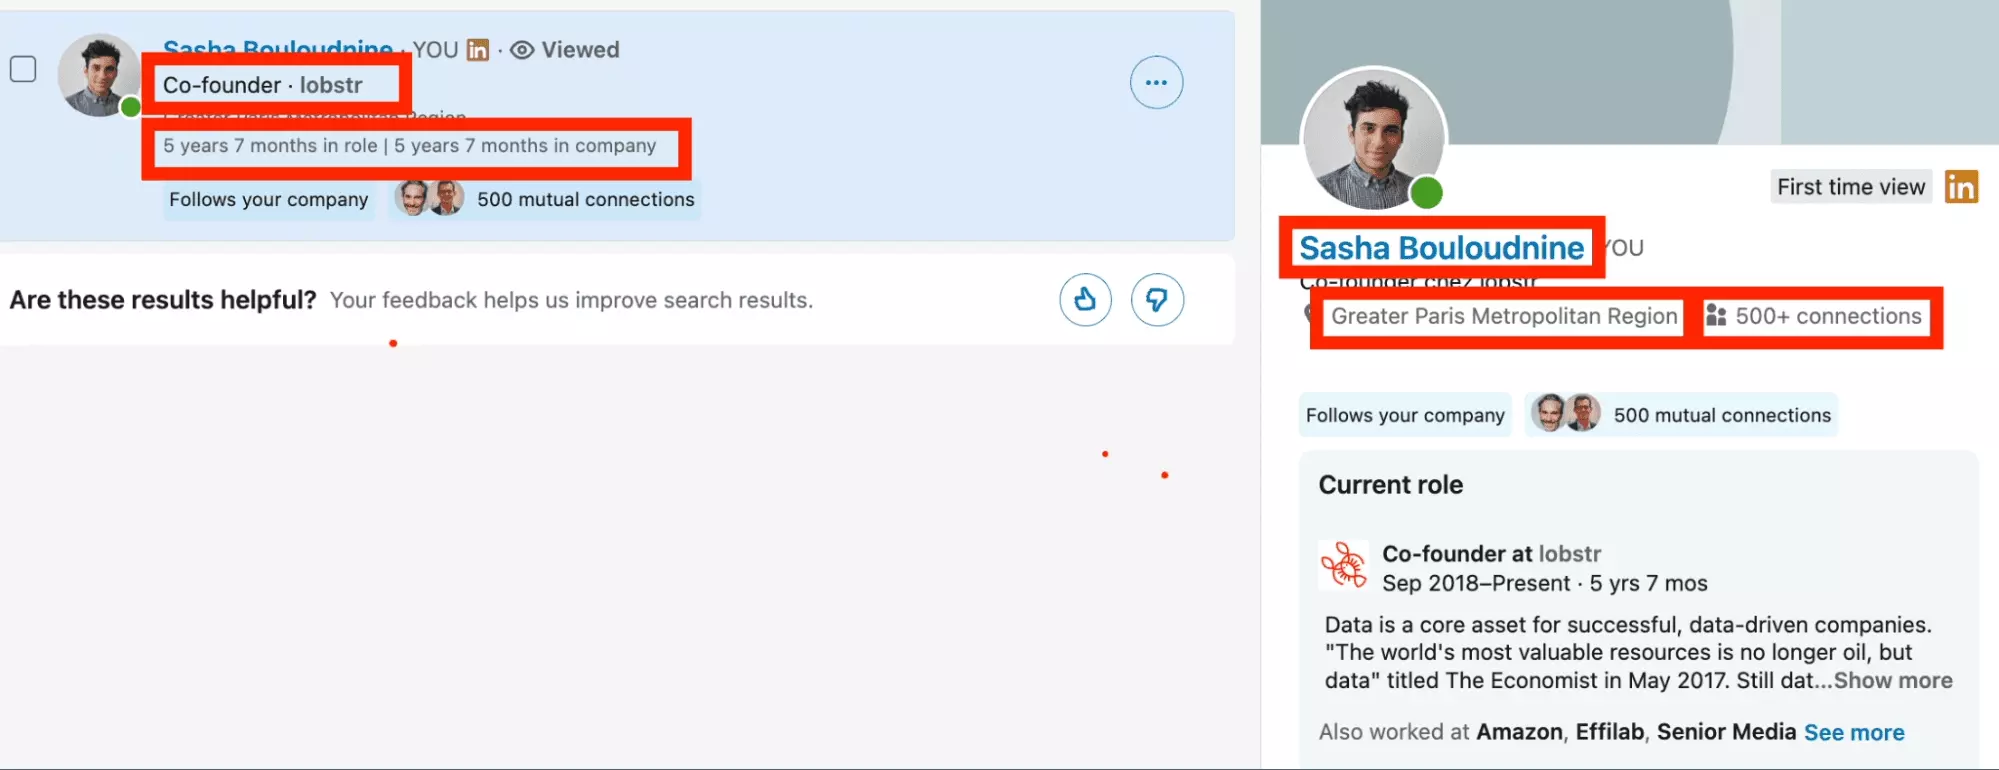Open 500 mutual connections in side panel
This screenshot has width=1999, height=770.
1722,415
